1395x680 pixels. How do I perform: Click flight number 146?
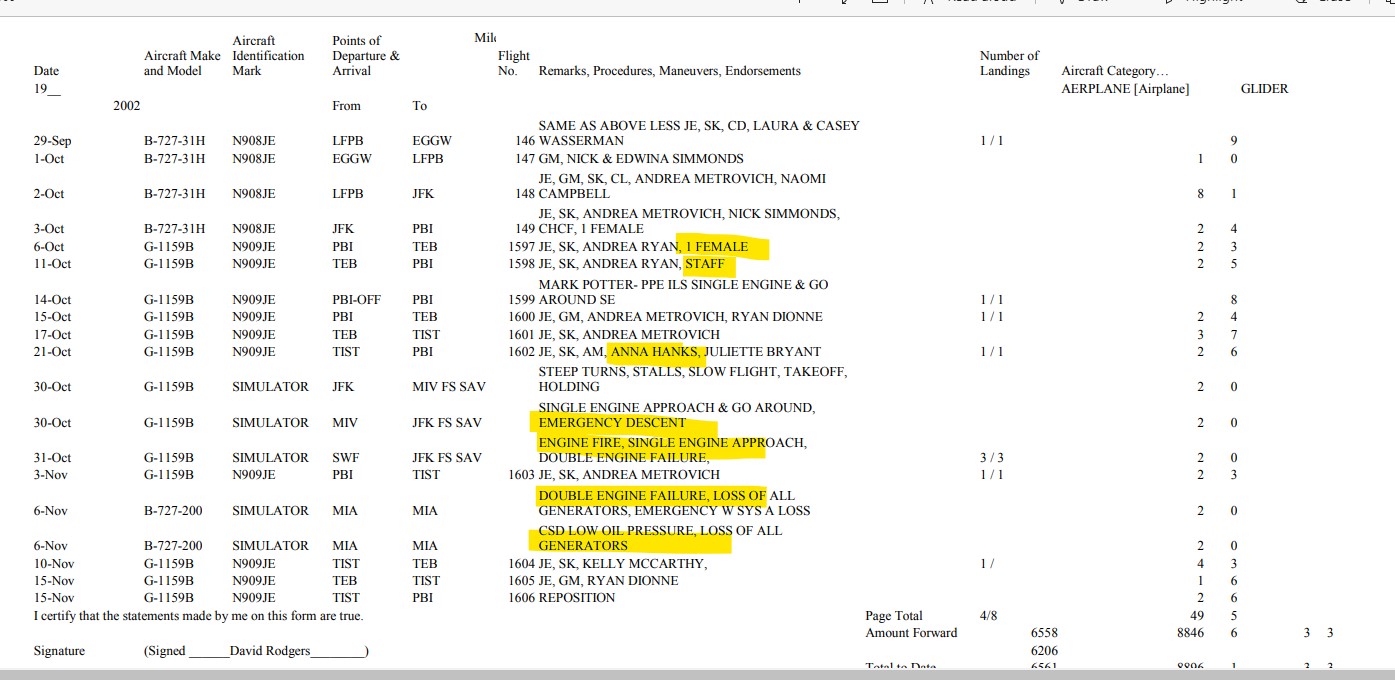pyautogui.click(x=525, y=141)
